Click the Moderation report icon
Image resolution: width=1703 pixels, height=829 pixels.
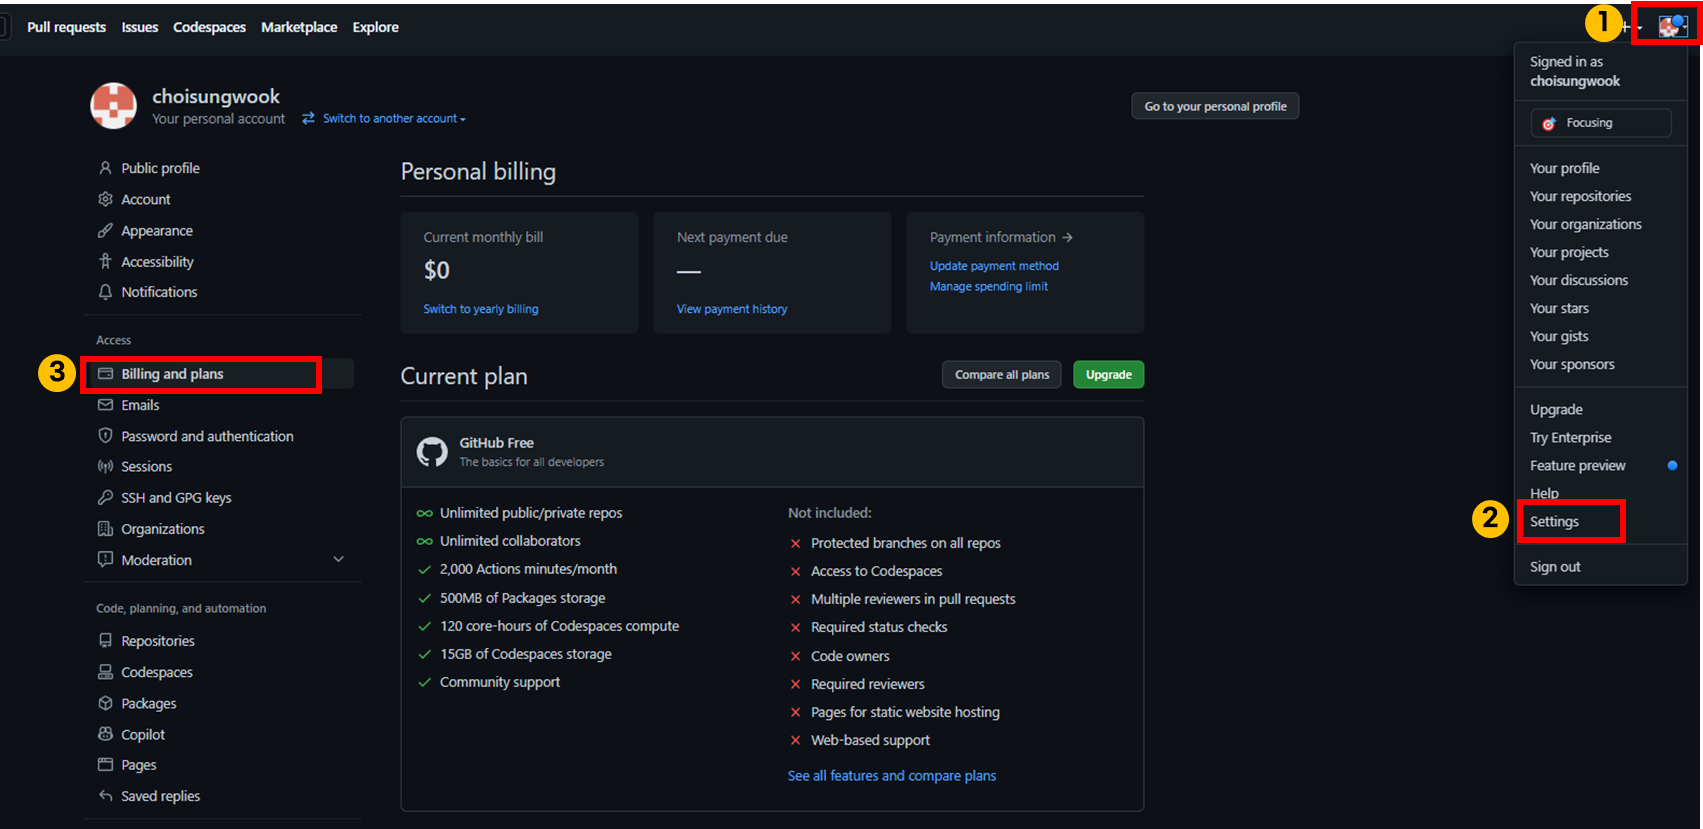pos(105,560)
